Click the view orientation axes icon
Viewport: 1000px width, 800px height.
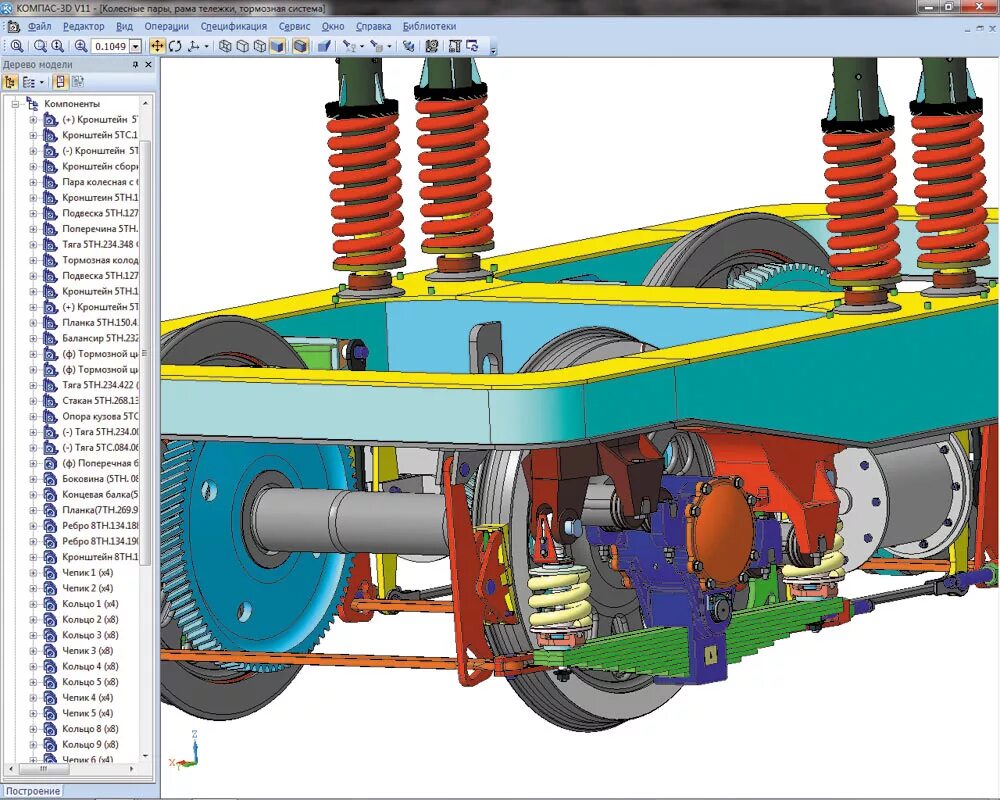194,46
